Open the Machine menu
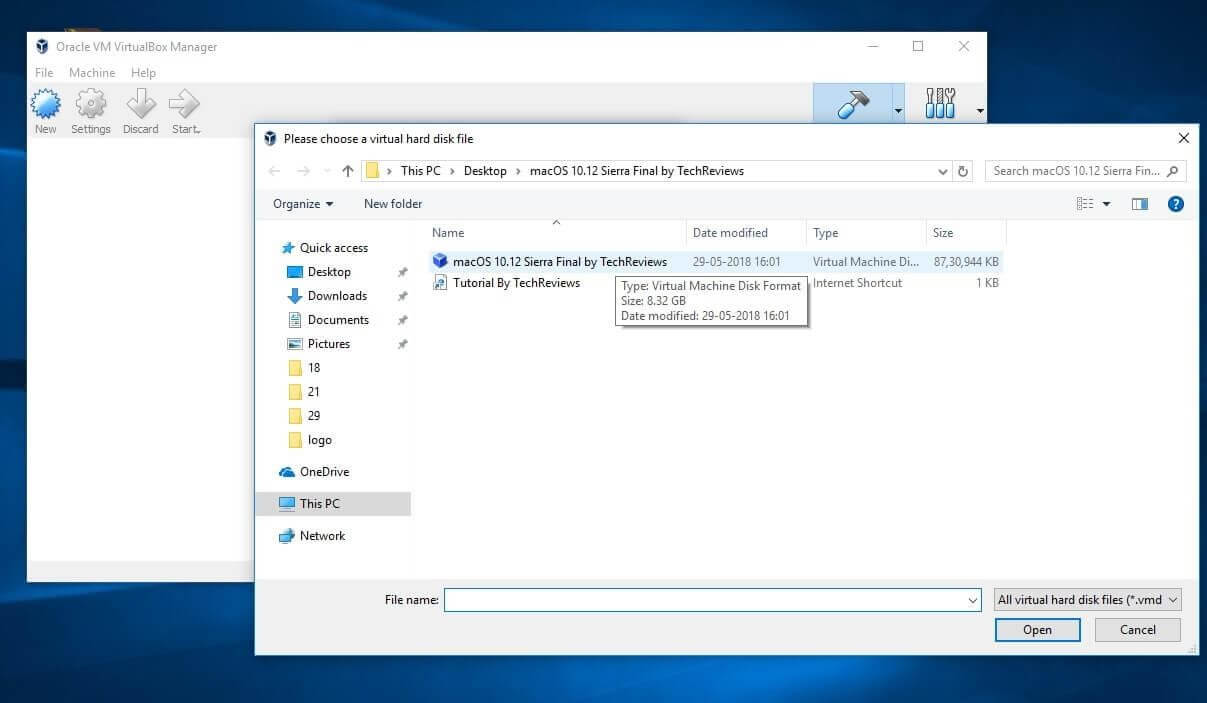The width and height of the screenshot is (1207, 703). [92, 73]
